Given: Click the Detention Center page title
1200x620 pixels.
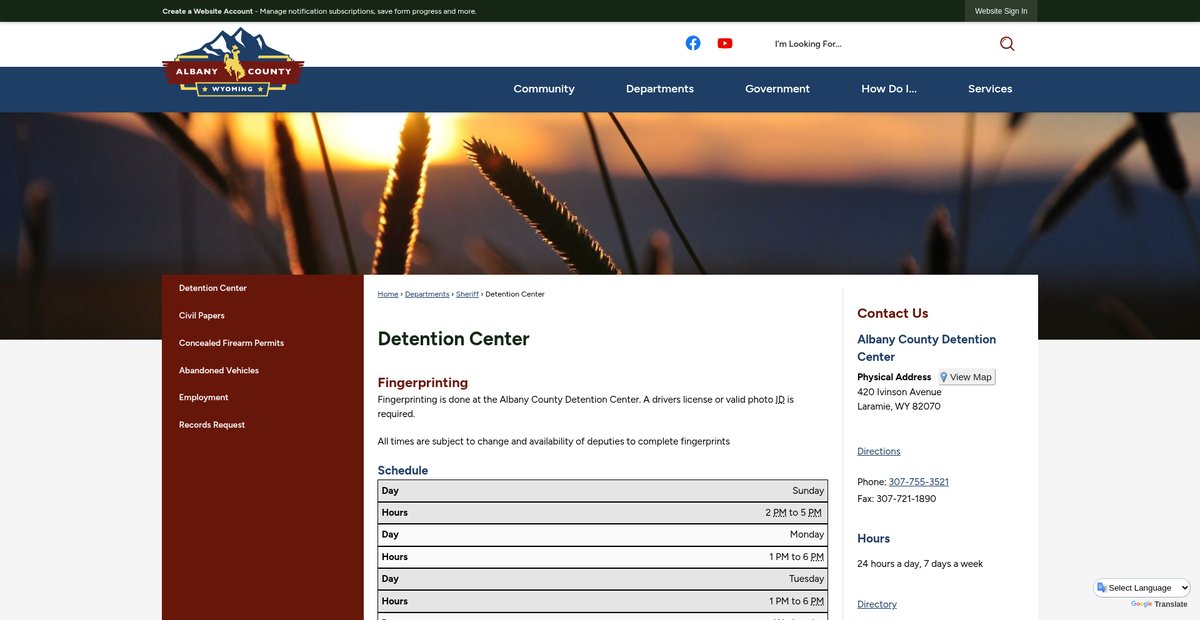Looking at the screenshot, I should point(454,339).
